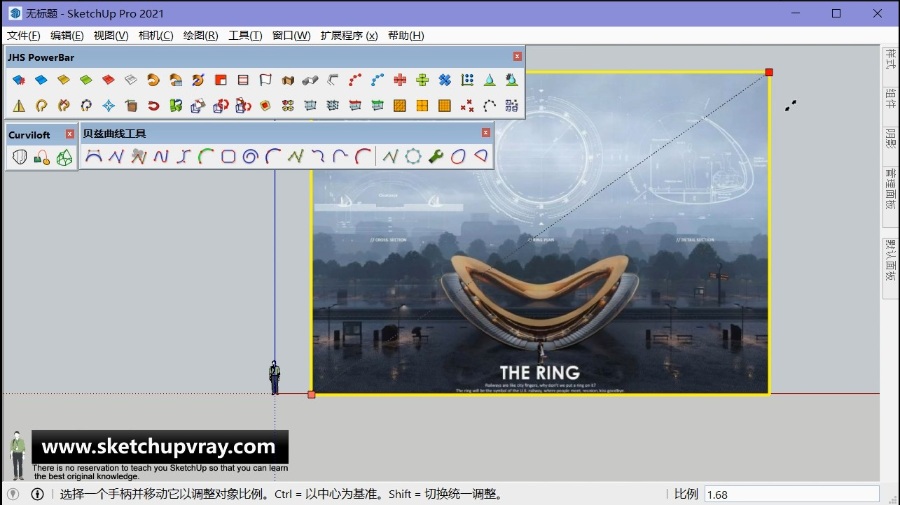Image resolution: width=900 pixels, height=505 pixels.
Task: Open the 帮助(H) menu
Action: coord(406,36)
